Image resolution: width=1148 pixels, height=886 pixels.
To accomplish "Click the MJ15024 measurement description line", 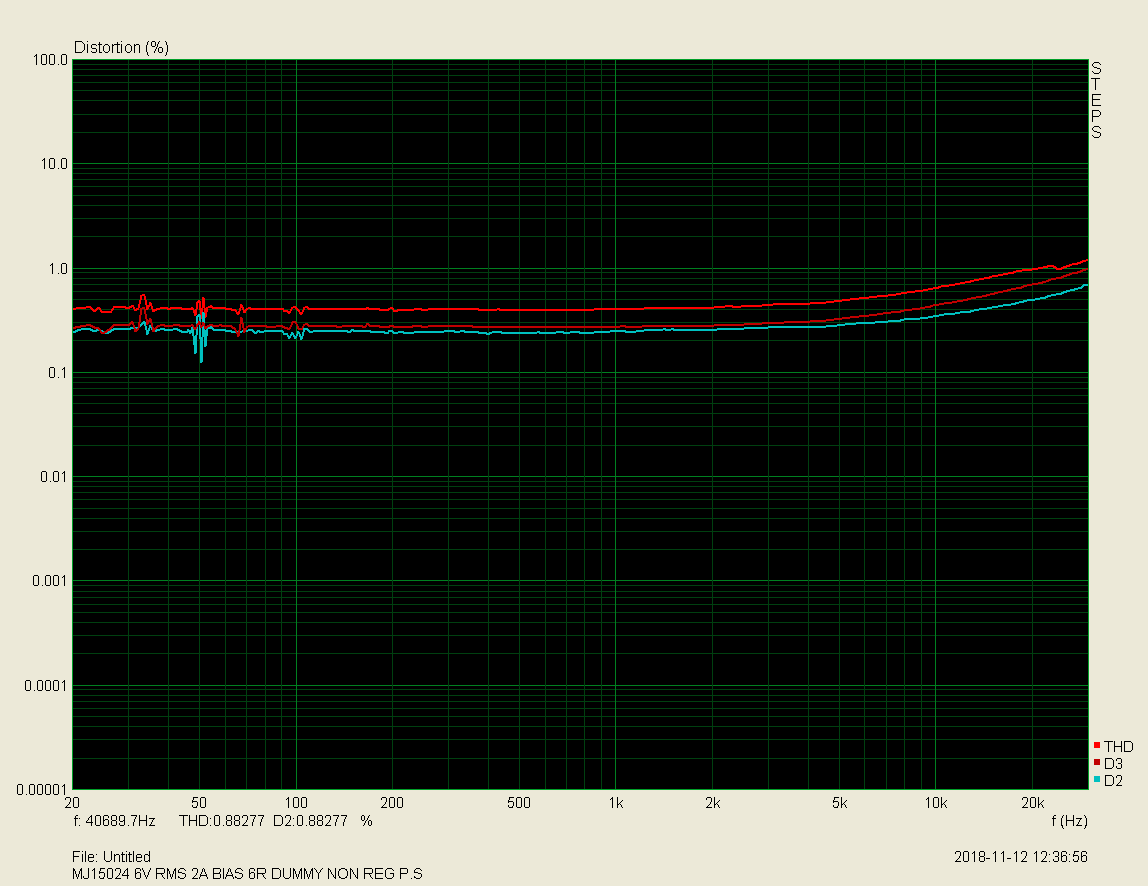I will click(x=247, y=874).
